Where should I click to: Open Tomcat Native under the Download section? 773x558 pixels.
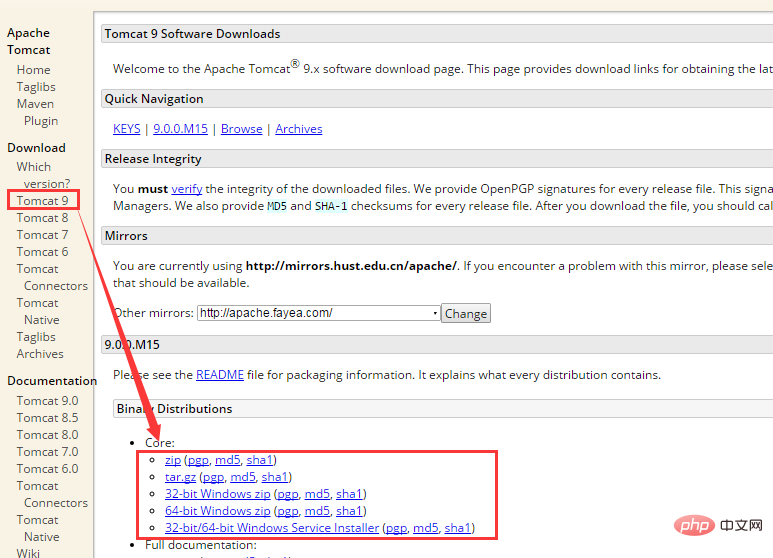pos(38,312)
